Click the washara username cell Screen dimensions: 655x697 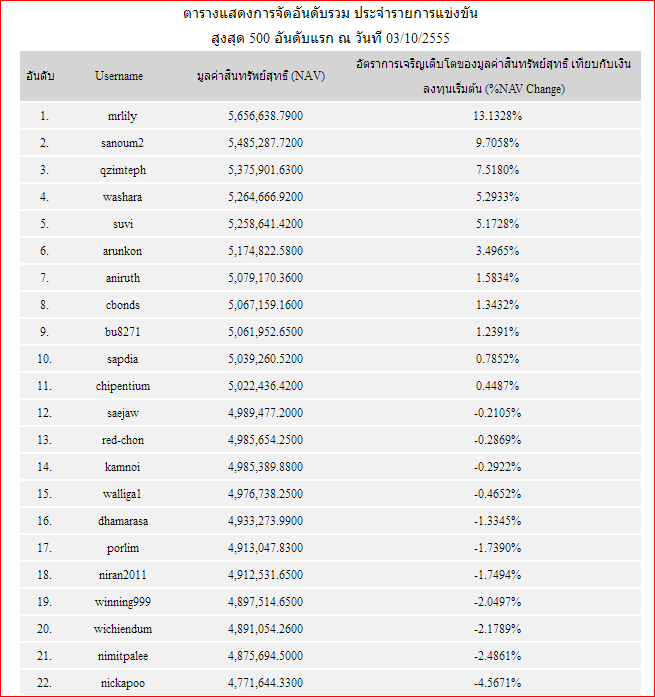point(122,197)
